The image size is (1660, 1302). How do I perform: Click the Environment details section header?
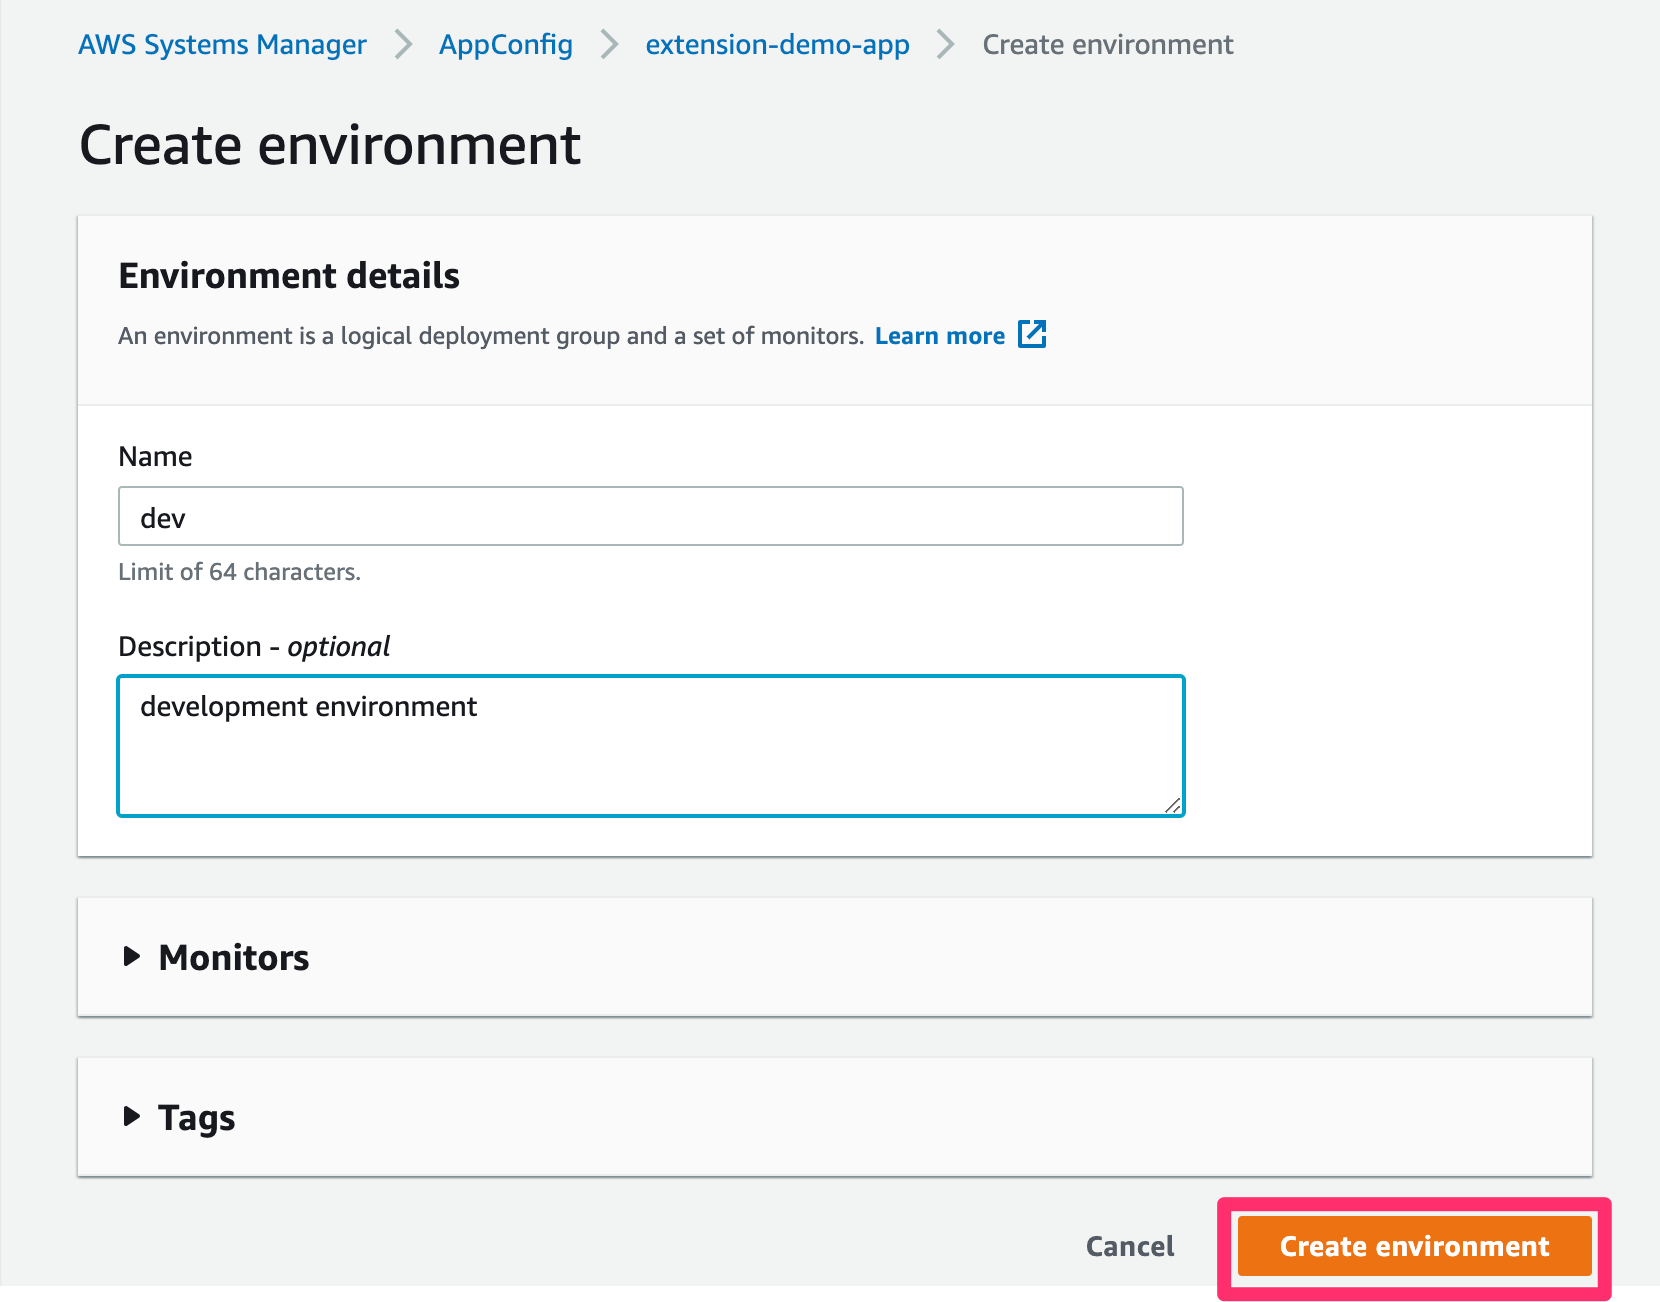[289, 275]
